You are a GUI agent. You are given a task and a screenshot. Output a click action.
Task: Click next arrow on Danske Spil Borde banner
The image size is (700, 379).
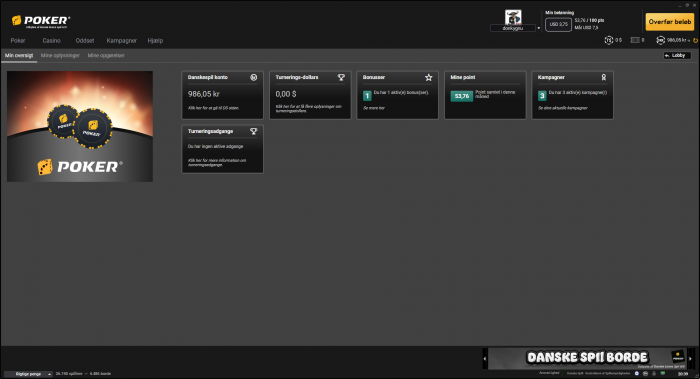pyautogui.click(x=690, y=358)
